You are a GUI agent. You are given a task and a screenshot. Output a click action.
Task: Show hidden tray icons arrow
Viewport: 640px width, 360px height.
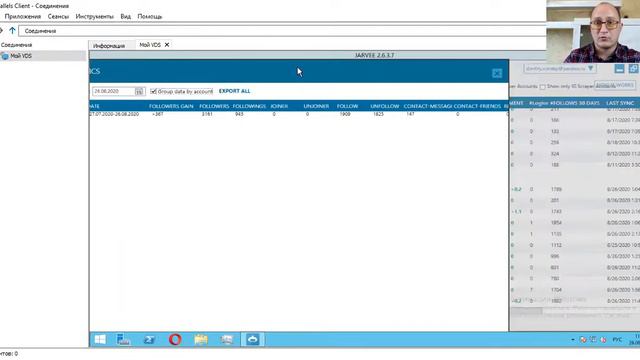(573, 340)
